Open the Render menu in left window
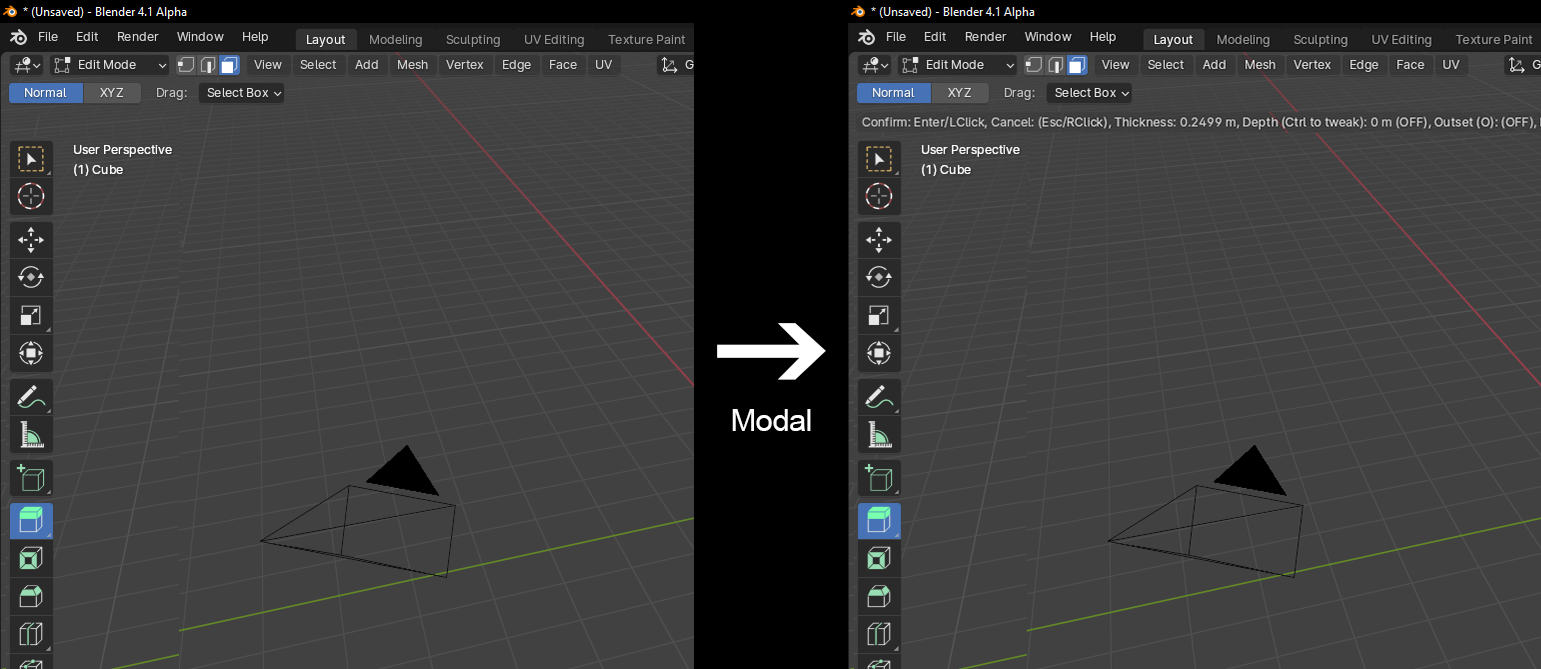This screenshot has height=669, width=1541. (x=138, y=37)
